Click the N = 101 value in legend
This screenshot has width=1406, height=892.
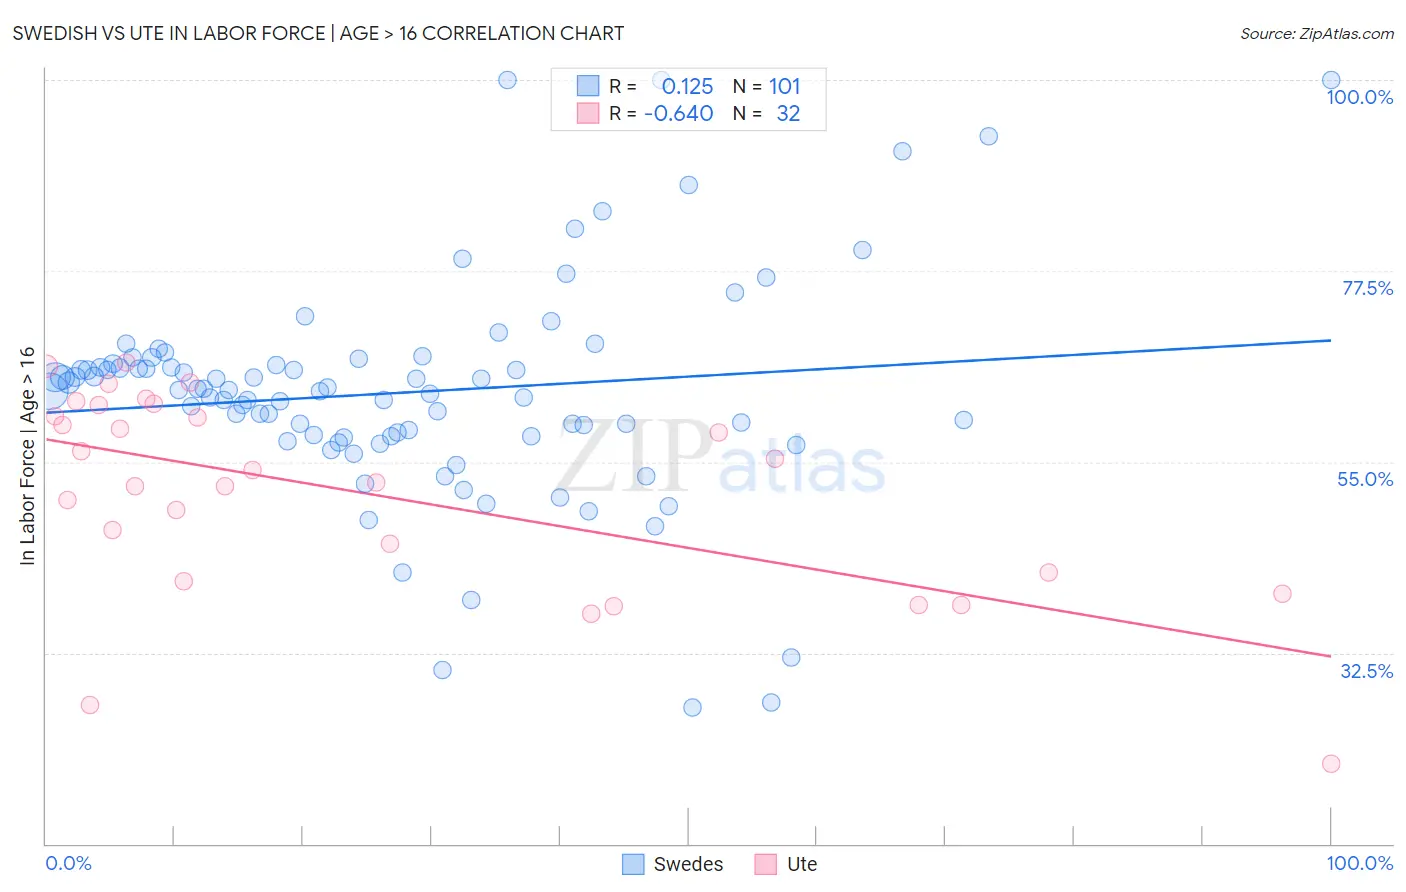point(767,86)
